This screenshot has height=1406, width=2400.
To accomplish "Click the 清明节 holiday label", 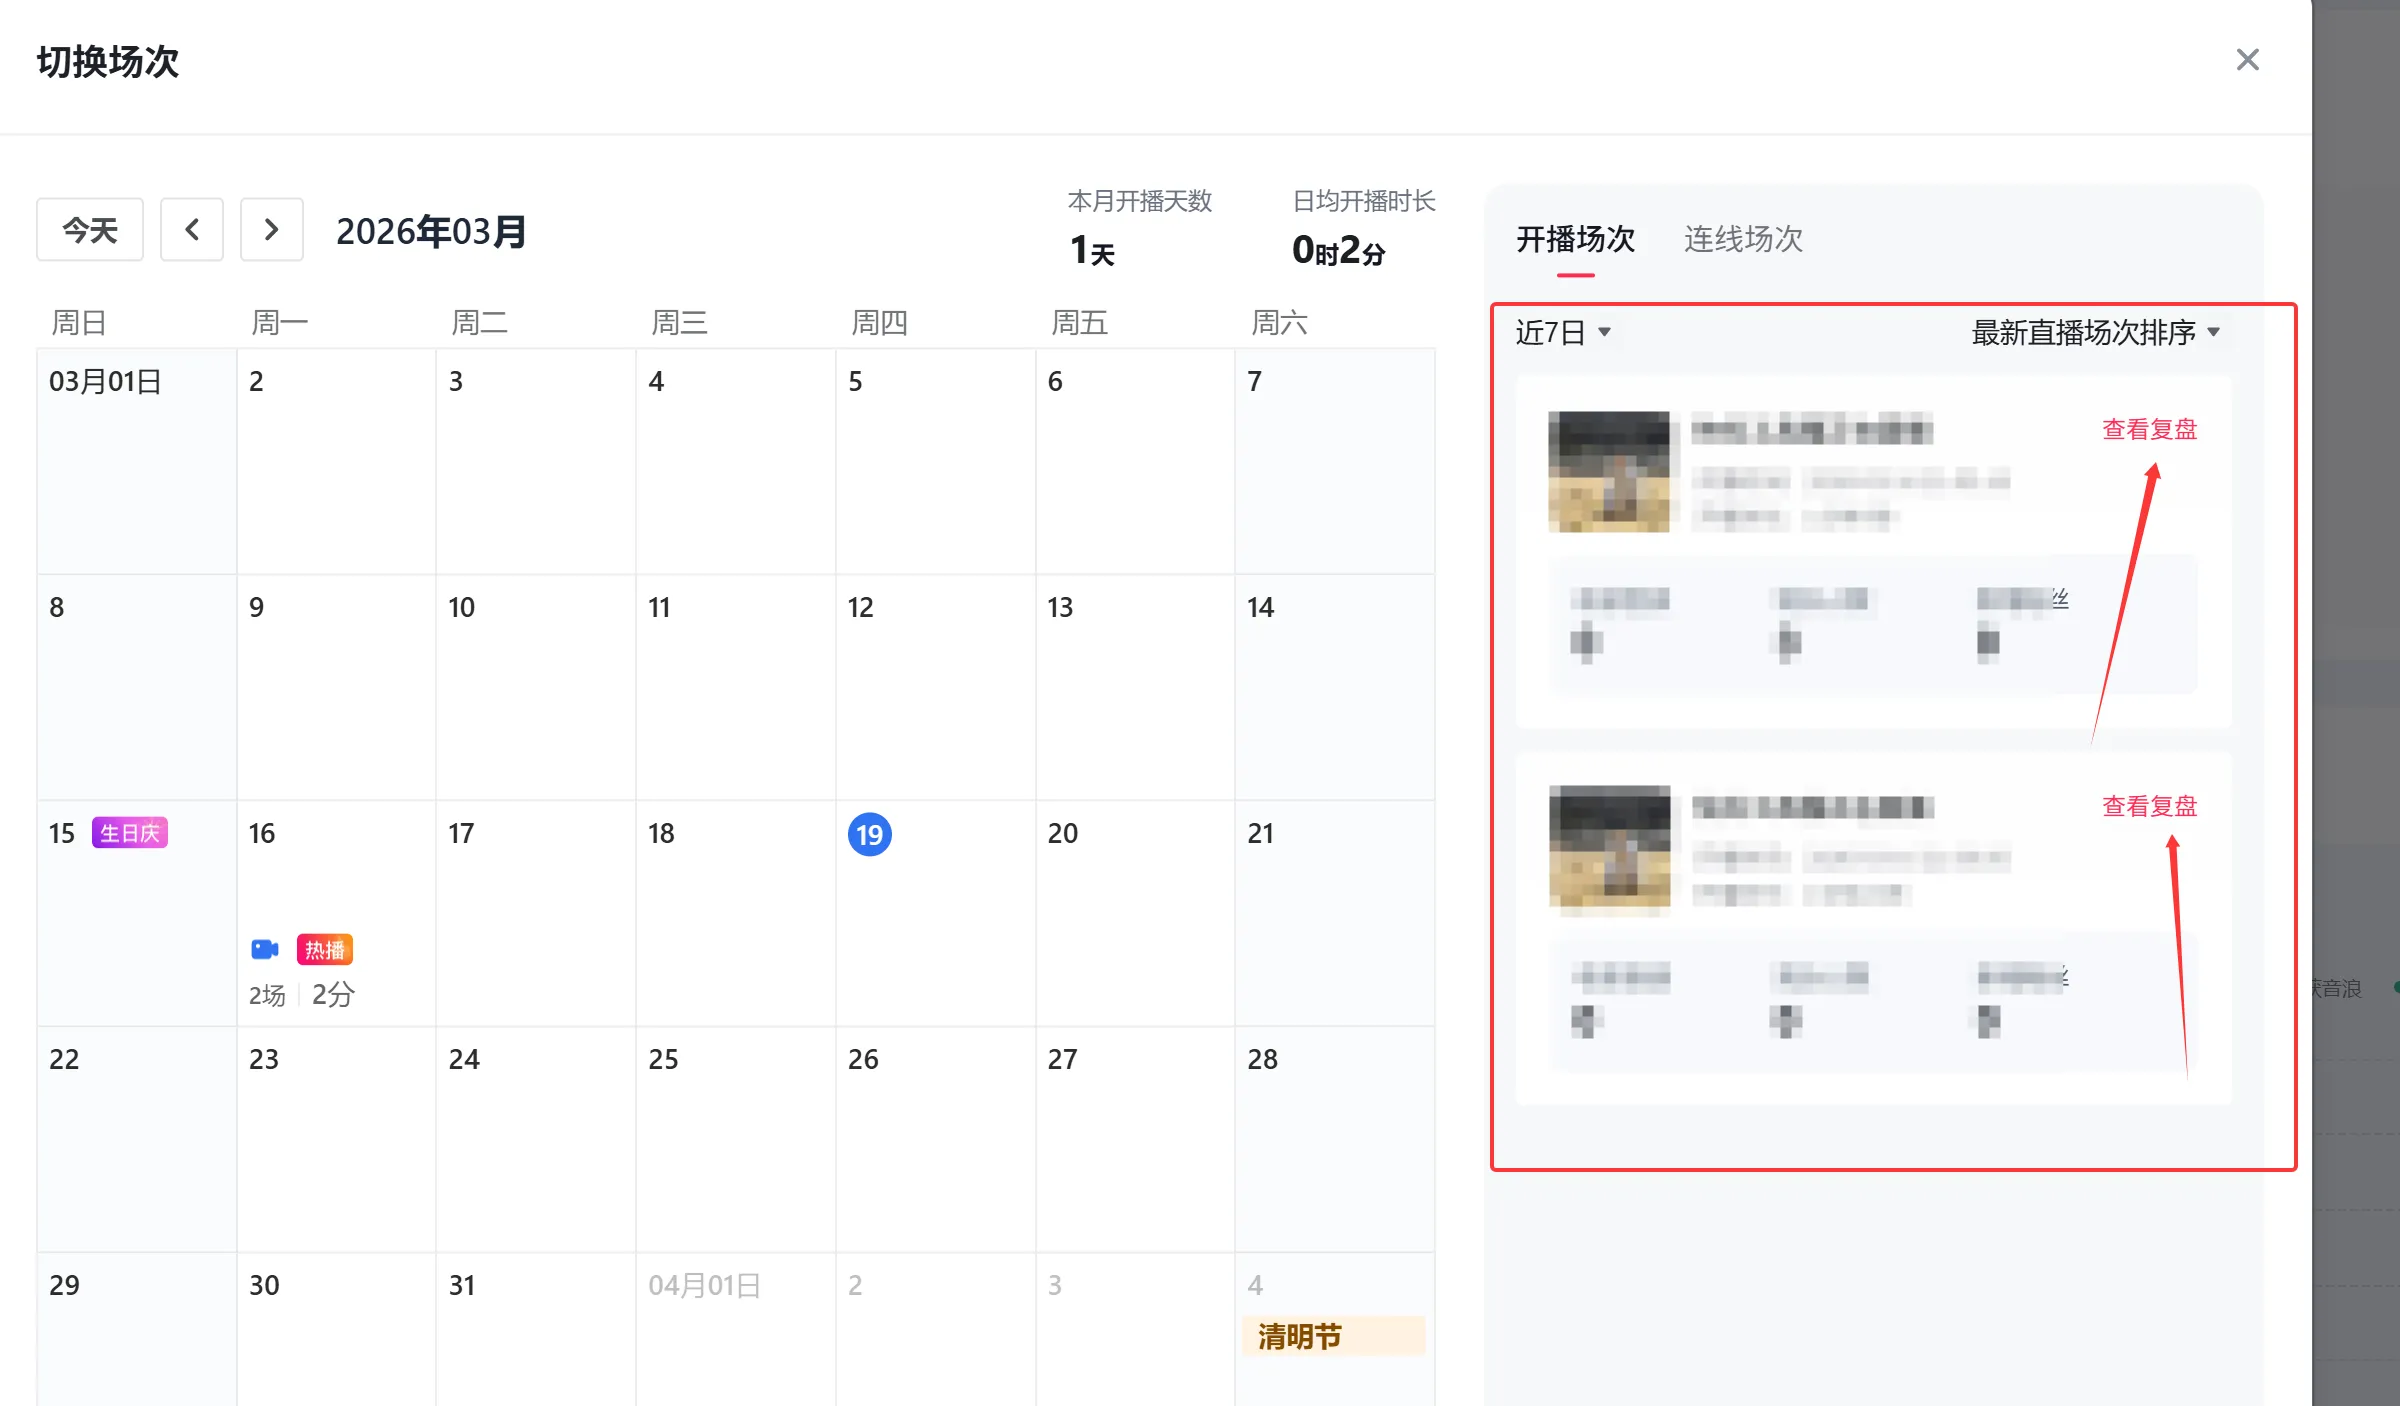I will pos(1300,1336).
